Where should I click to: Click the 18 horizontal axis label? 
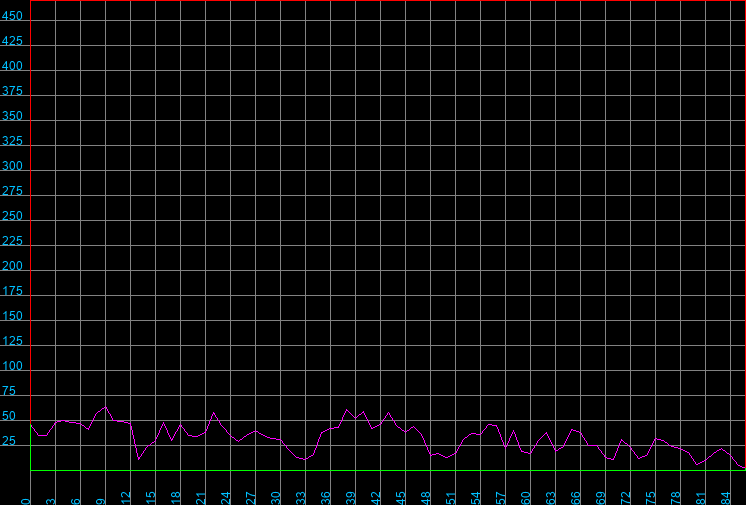tap(176, 498)
